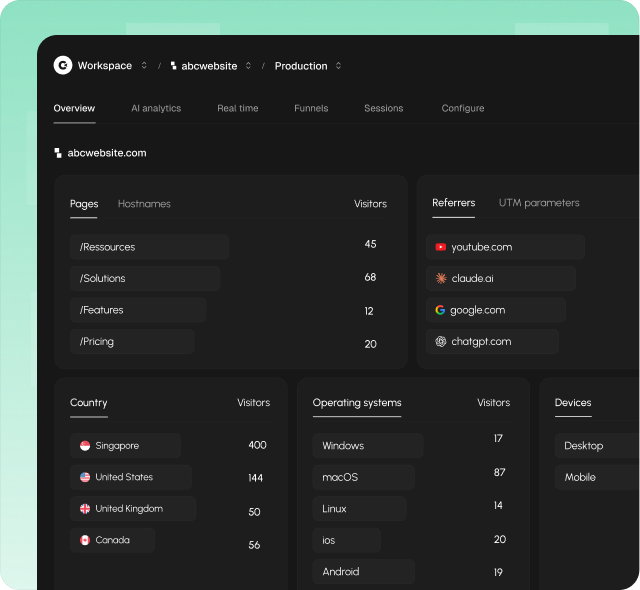
Task: Click Visitors header in Operating systems card
Action: click(x=493, y=403)
